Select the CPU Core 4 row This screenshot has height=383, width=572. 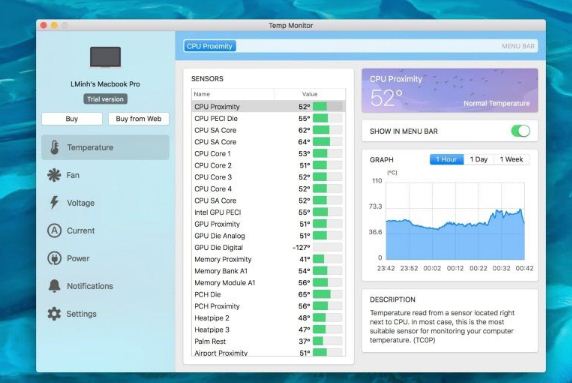coord(268,189)
